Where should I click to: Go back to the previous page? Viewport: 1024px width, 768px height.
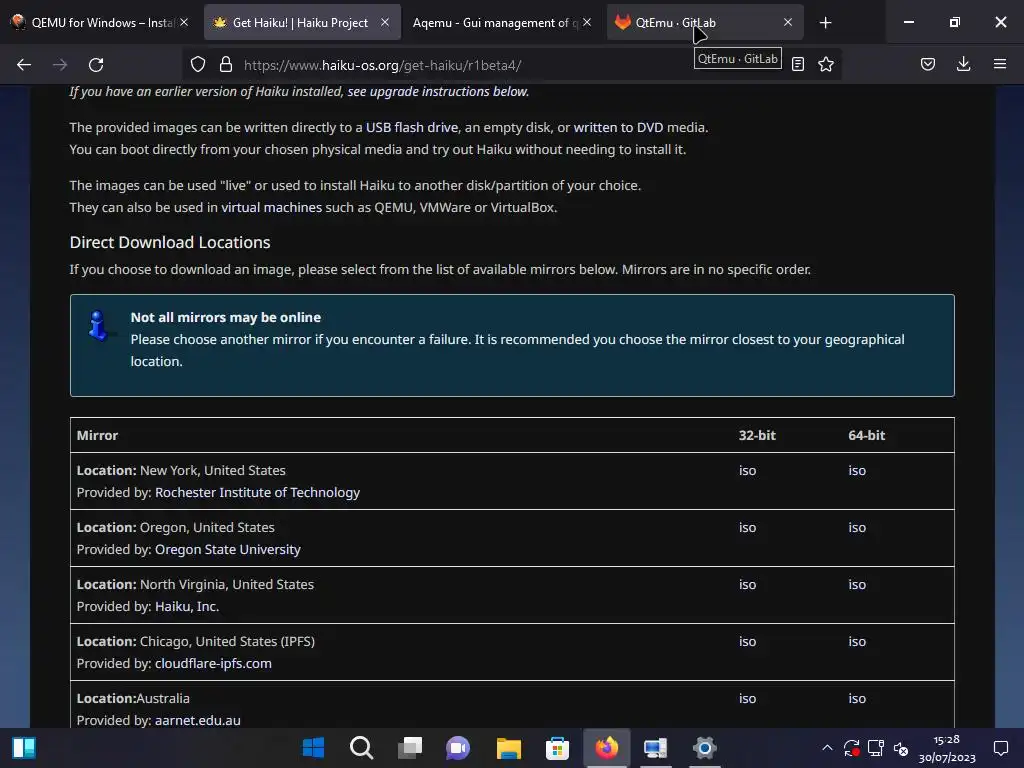tap(24, 65)
